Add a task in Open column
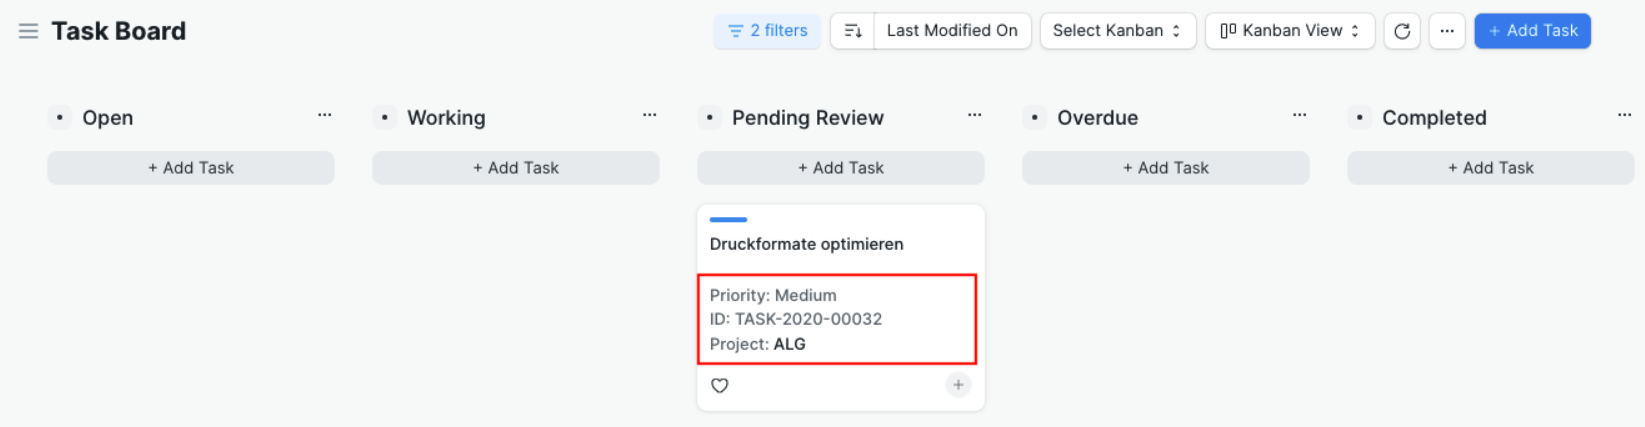This screenshot has height=427, width=1645. coord(191,168)
